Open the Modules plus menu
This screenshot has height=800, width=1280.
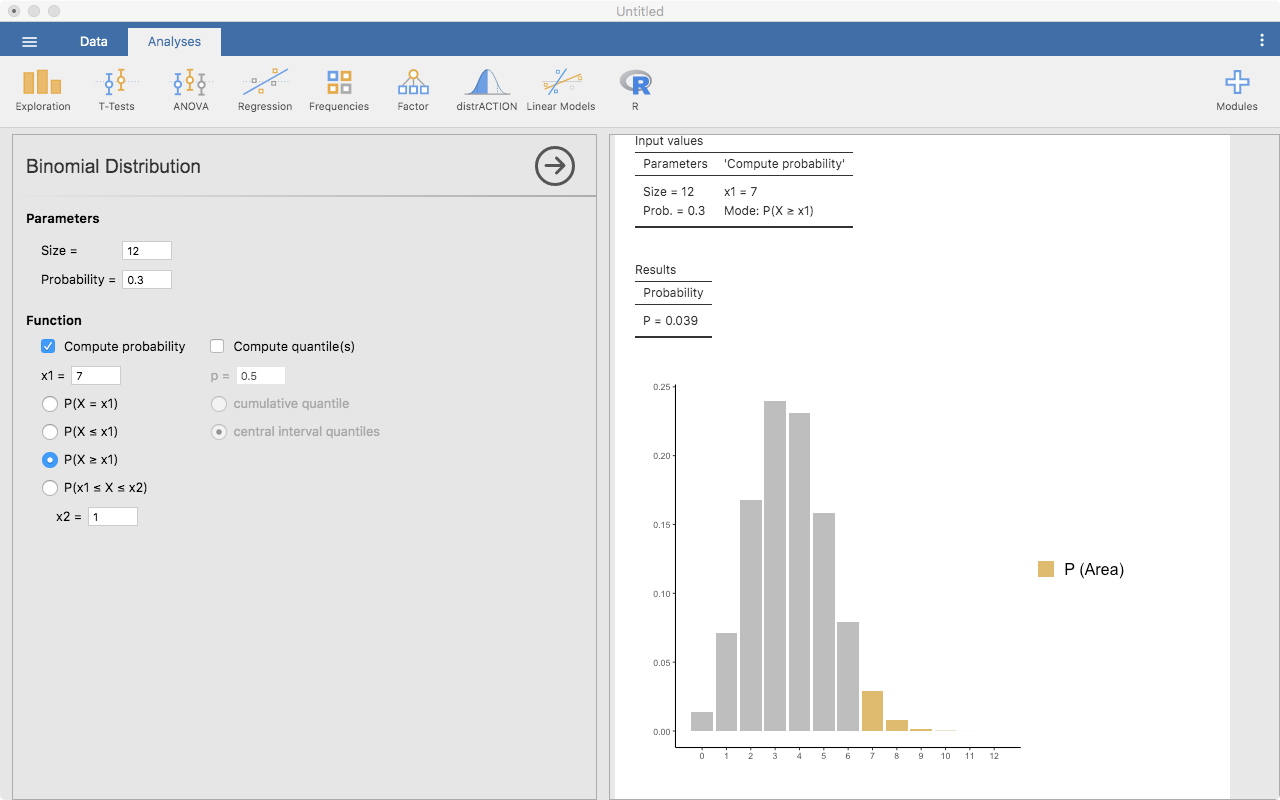[x=1237, y=90]
